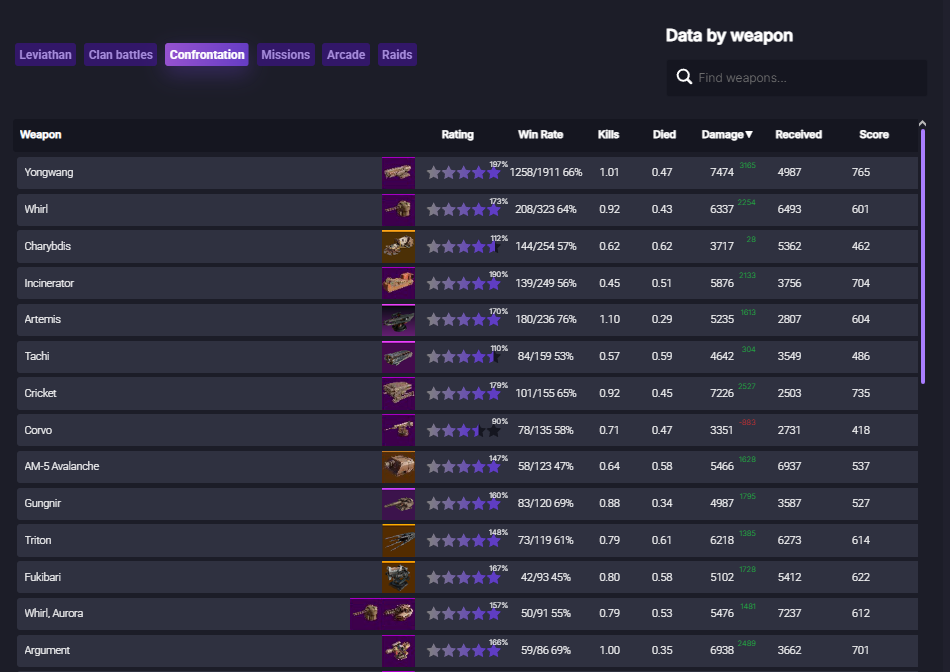Click the Cricket weapon icon
Image resolution: width=950 pixels, height=672 pixels.
pyautogui.click(x=398, y=394)
